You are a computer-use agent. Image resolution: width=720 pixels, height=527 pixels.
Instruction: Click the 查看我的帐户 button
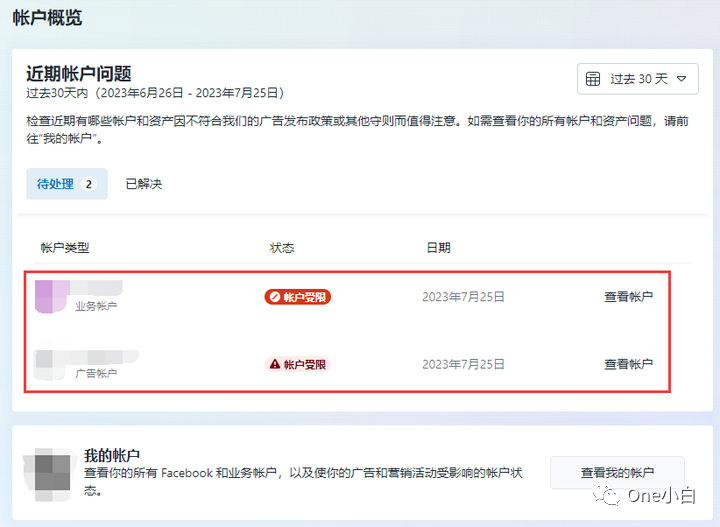tap(617, 472)
